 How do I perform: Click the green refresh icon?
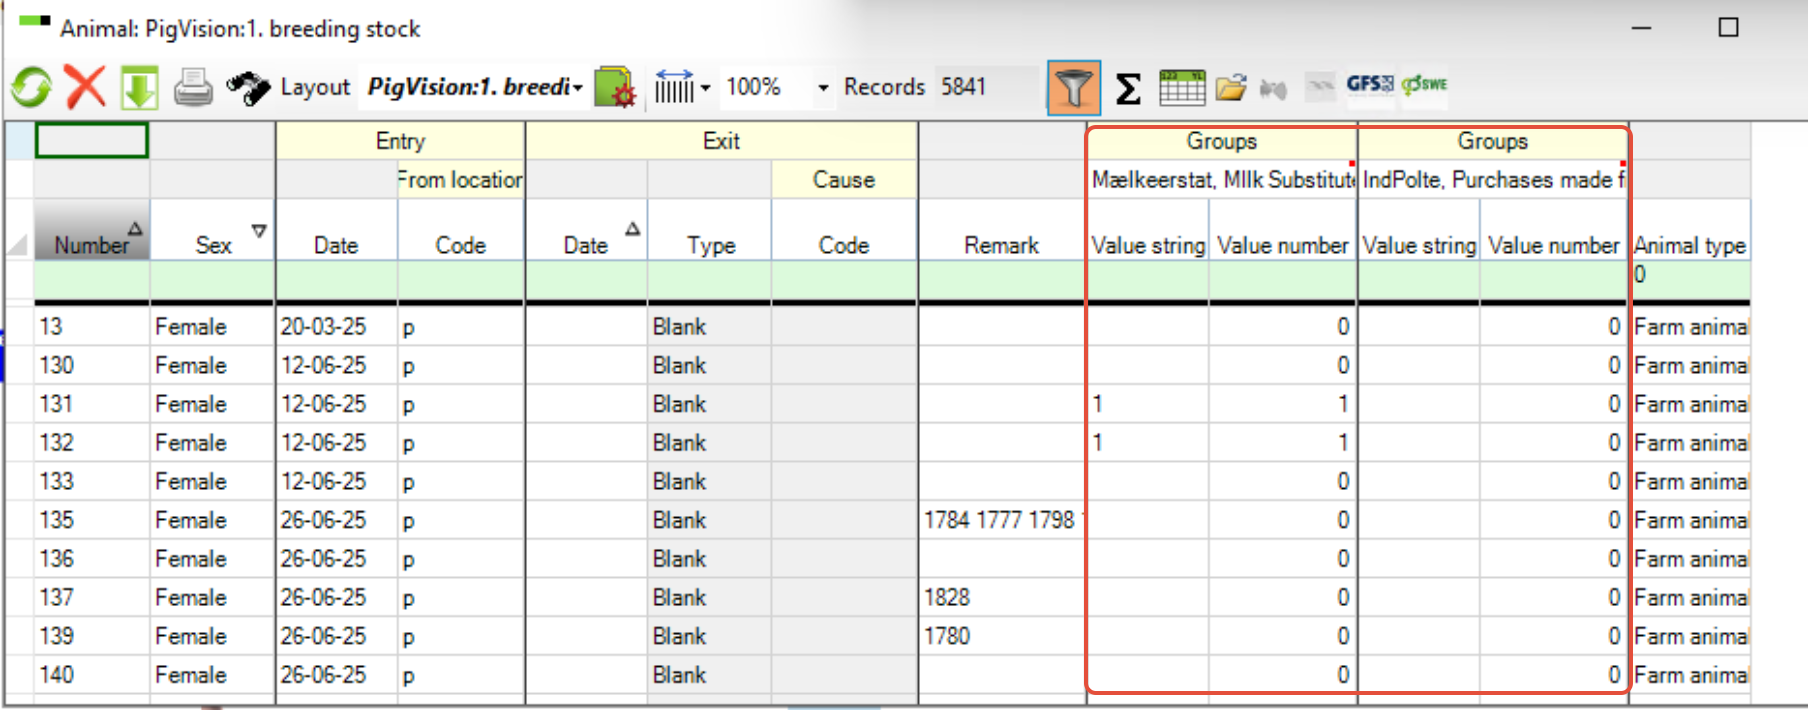coord(31,87)
